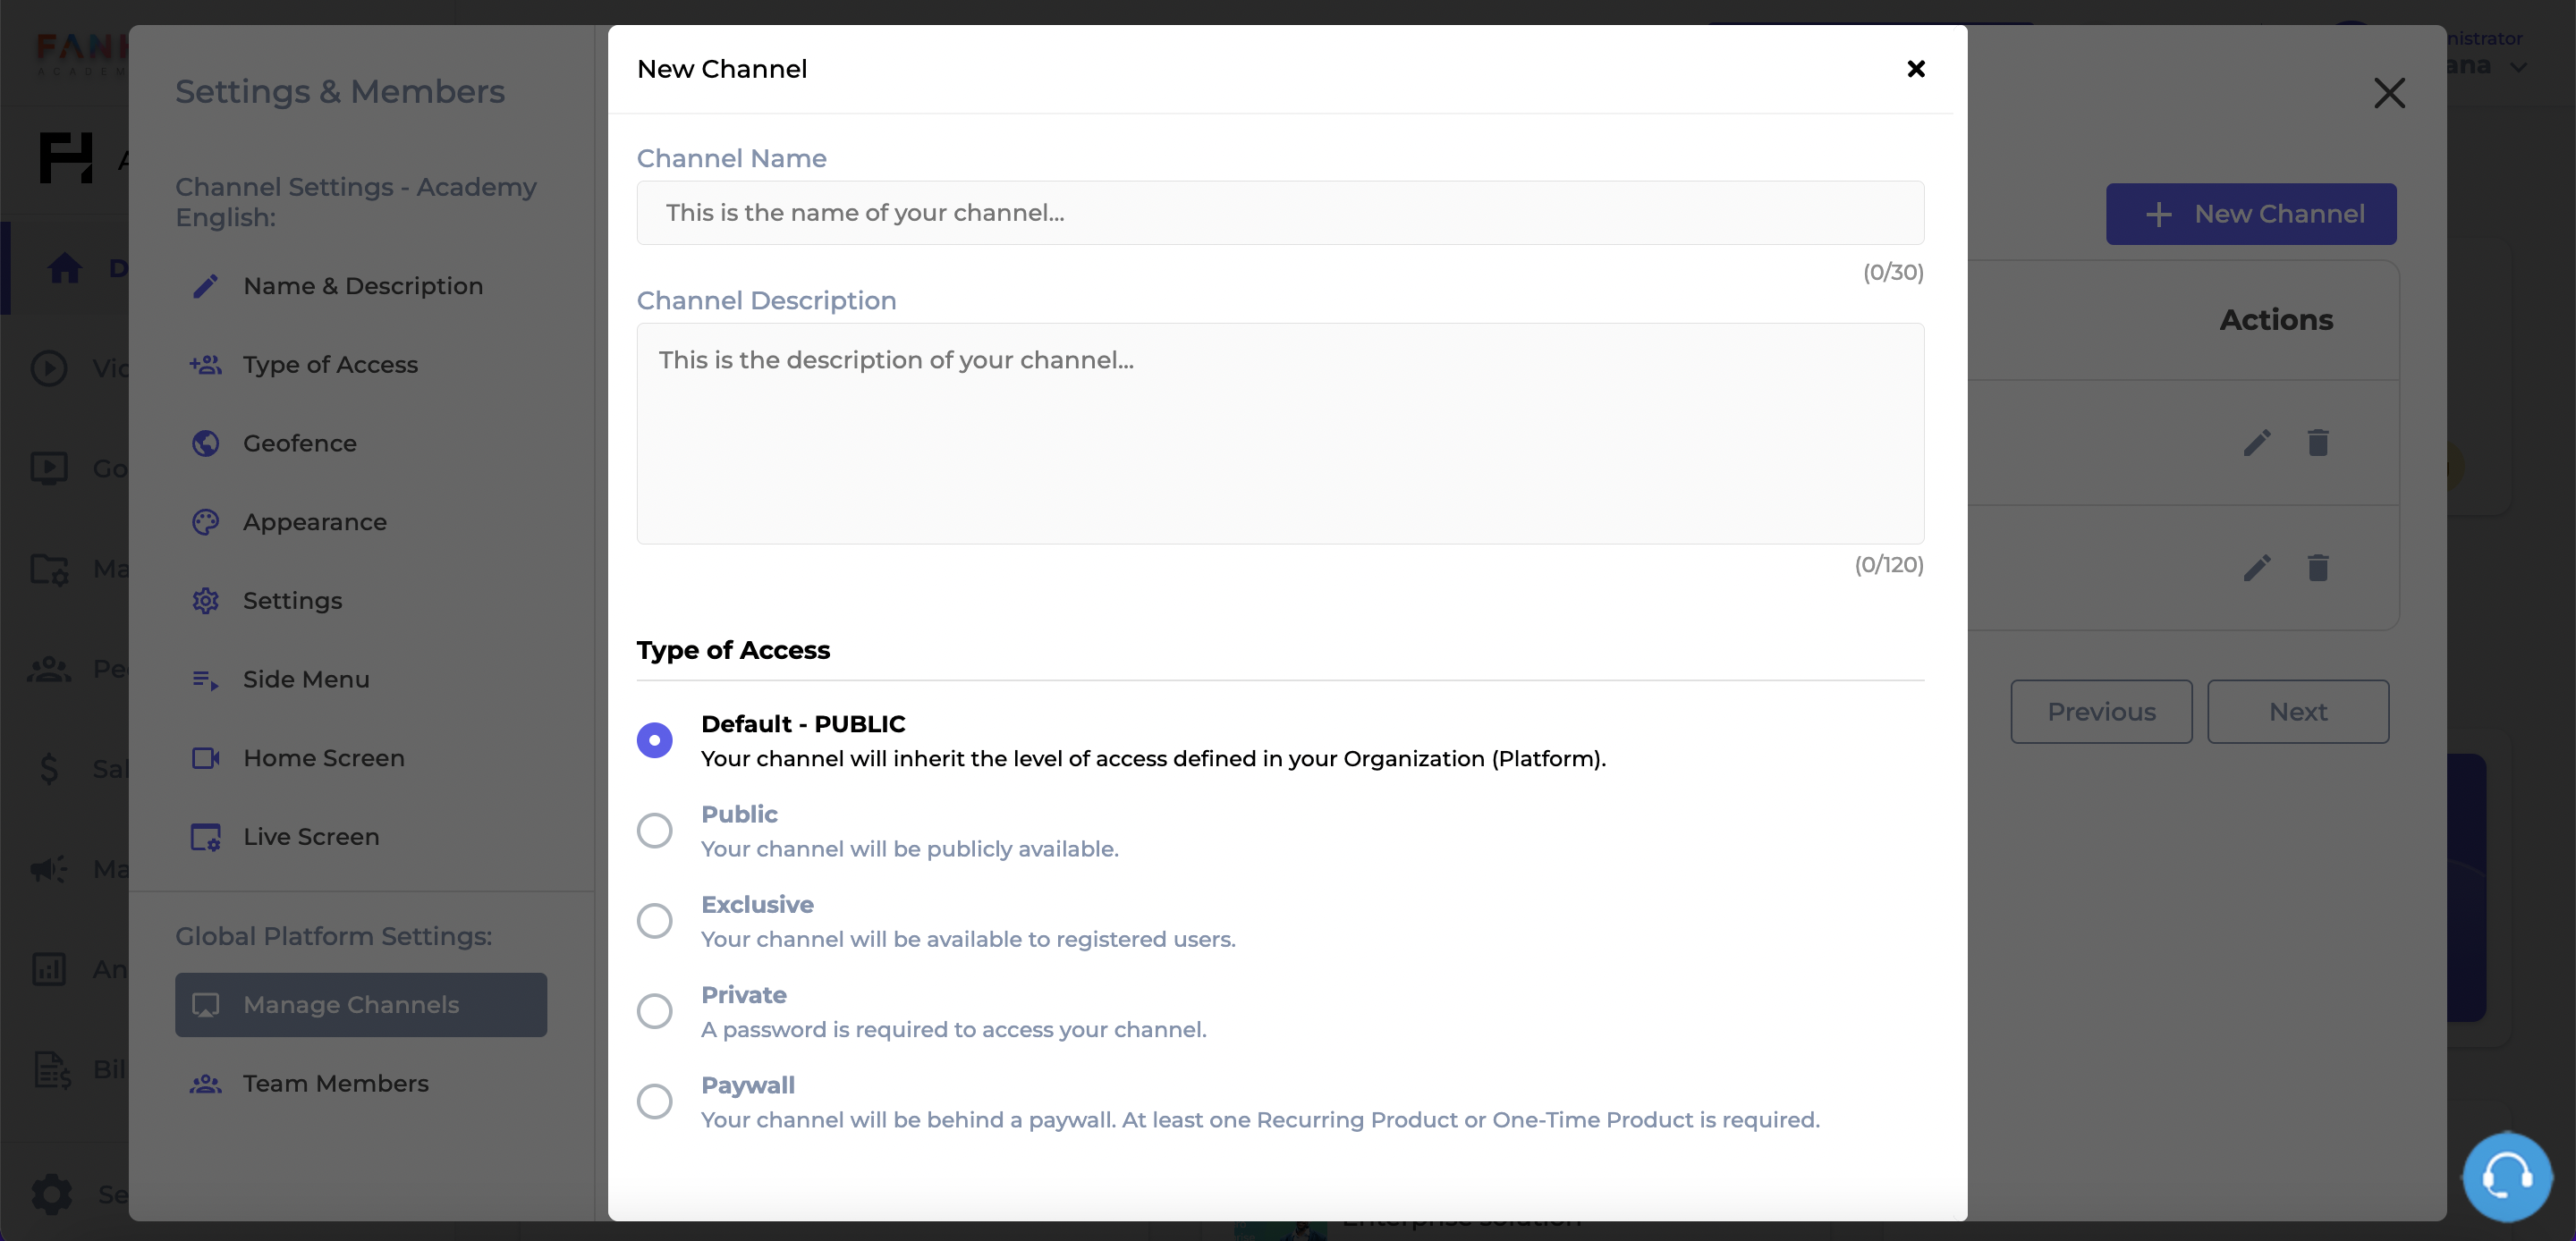Open Home Screen settings
2576x1241 pixels.
click(x=361, y=759)
